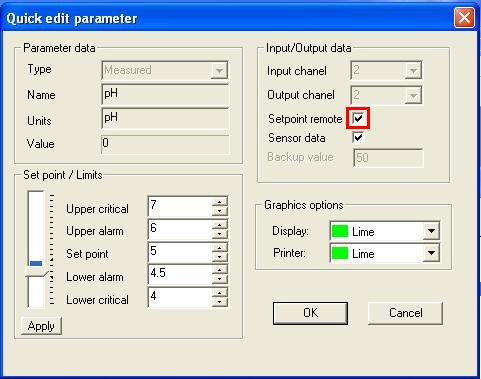Click the Upper critical label
The width and height of the screenshot is (481, 379).
click(97, 209)
